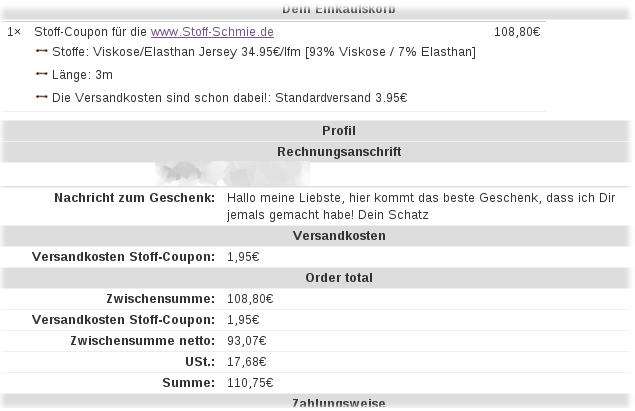Select Zwischensumme netto value 93,07€
Viewport: 635px width, 411px height.
pyautogui.click(x=246, y=341)
